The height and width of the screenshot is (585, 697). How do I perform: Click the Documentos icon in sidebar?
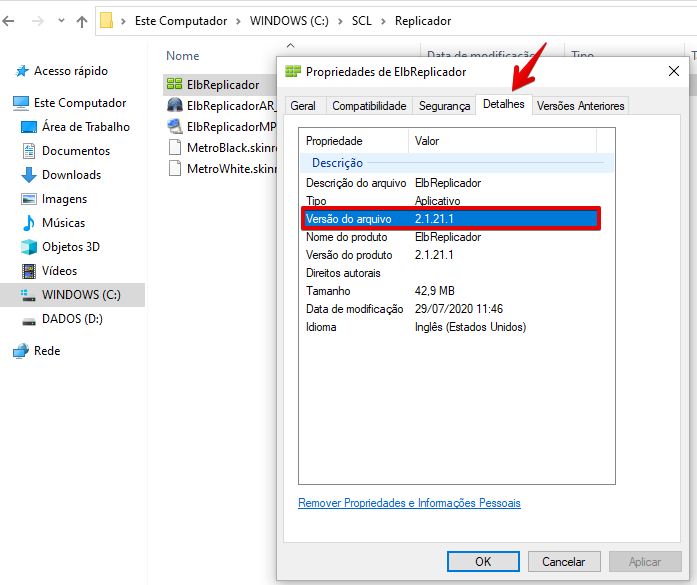29,151
